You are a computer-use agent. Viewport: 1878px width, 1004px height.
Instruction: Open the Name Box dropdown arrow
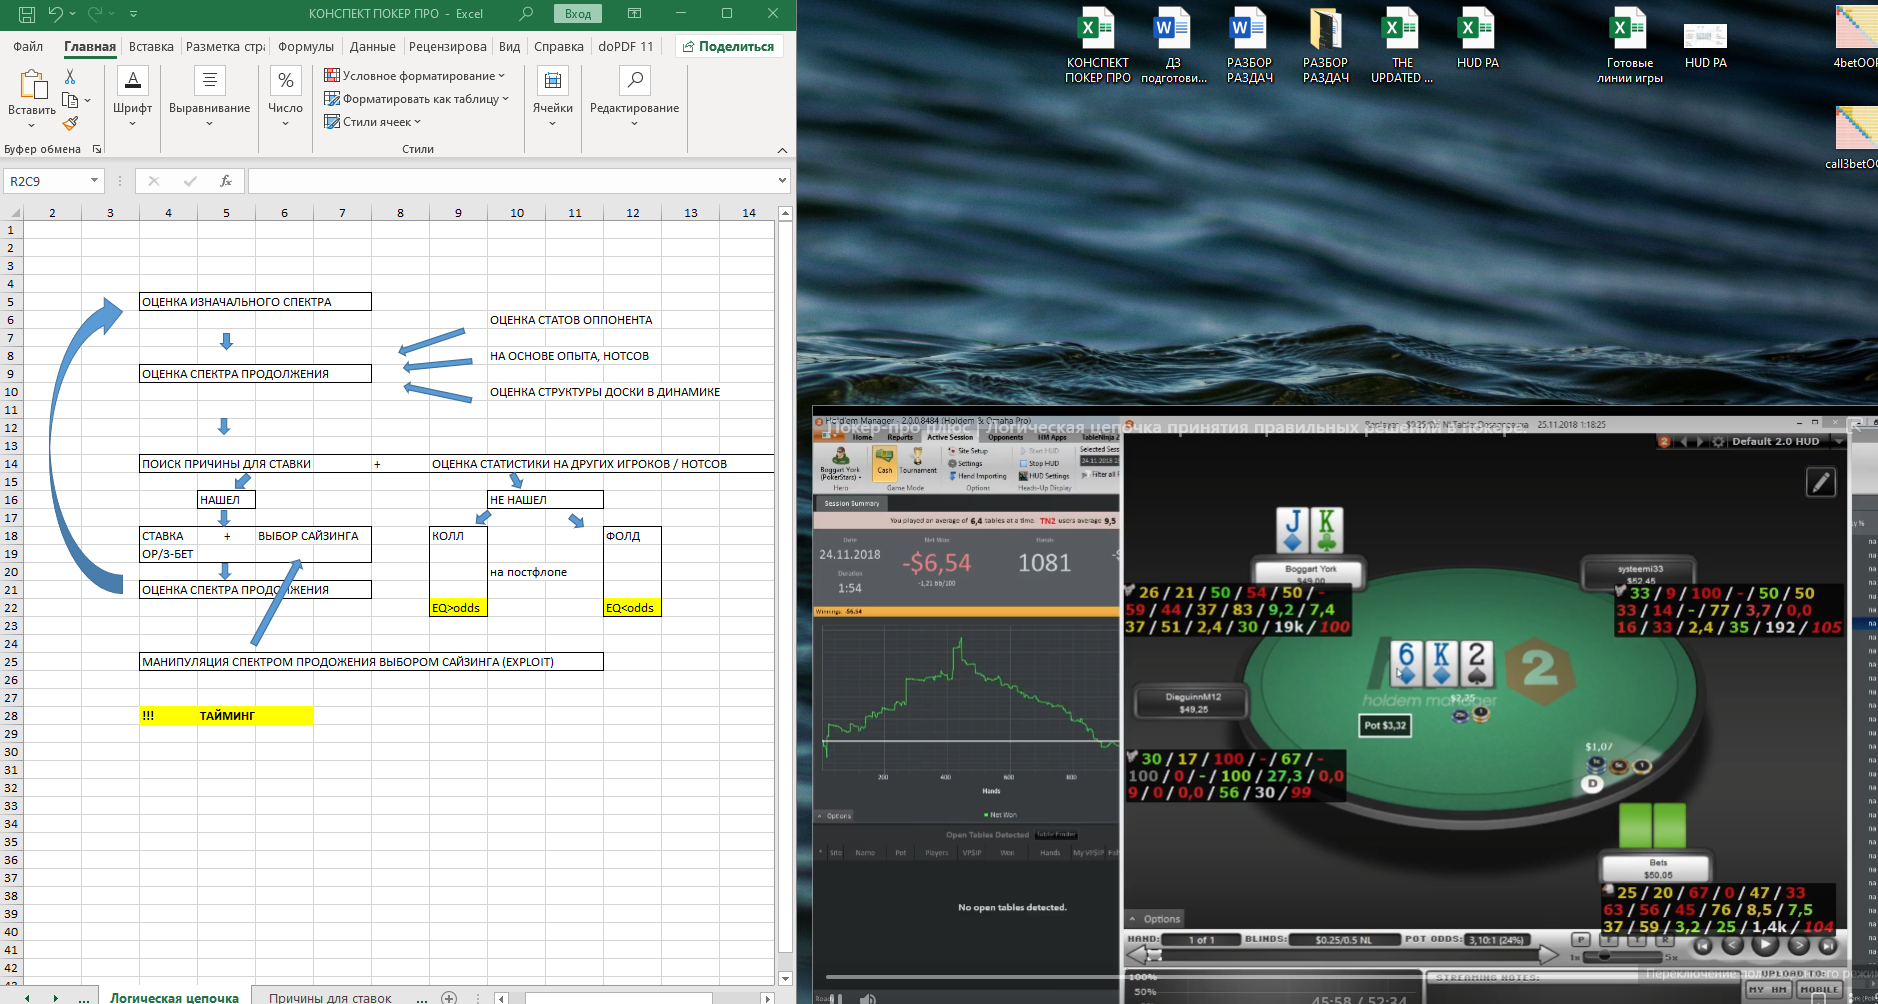(94, 181)
